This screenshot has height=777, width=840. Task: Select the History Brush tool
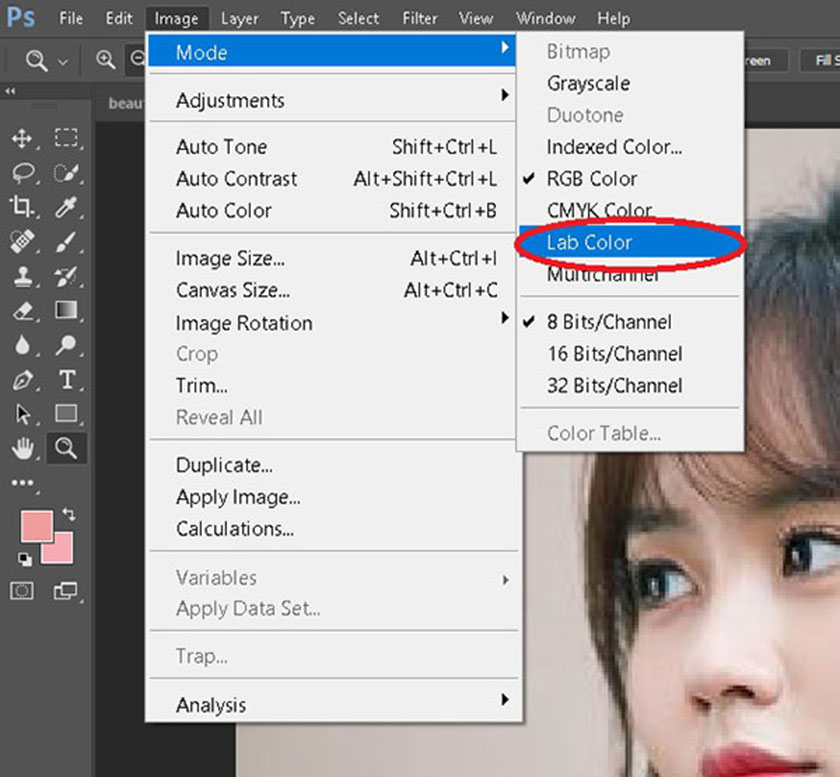pyautogui.click(x=66, y=277)
